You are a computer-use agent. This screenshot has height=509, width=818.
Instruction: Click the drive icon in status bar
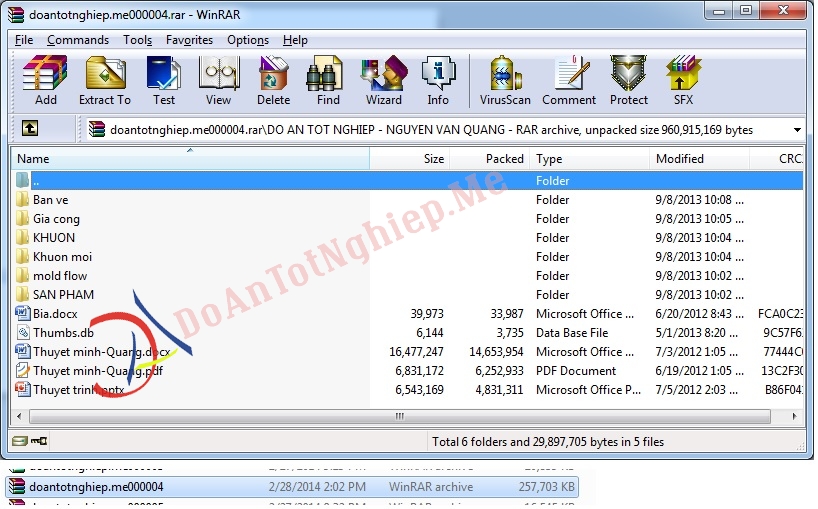[19, 442]
